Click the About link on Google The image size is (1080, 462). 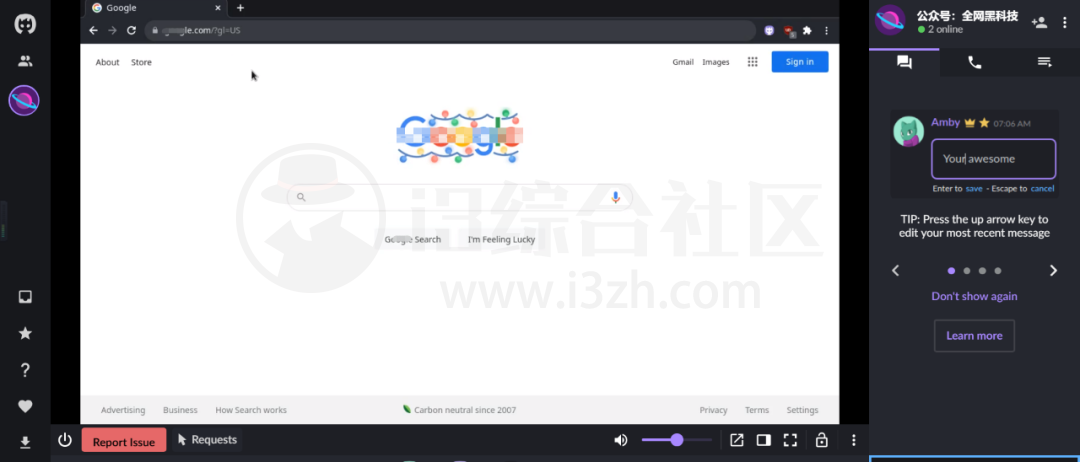click(x=107, y=62)
